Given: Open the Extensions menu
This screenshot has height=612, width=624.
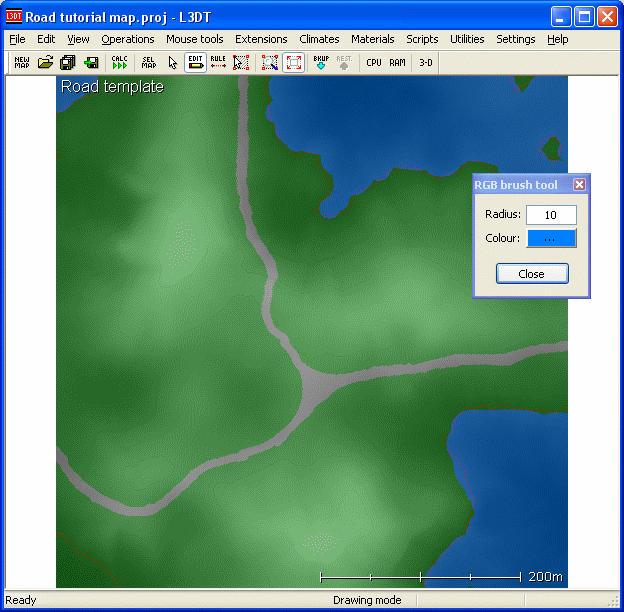Looking at the screenshot, I should click(261, 39).
